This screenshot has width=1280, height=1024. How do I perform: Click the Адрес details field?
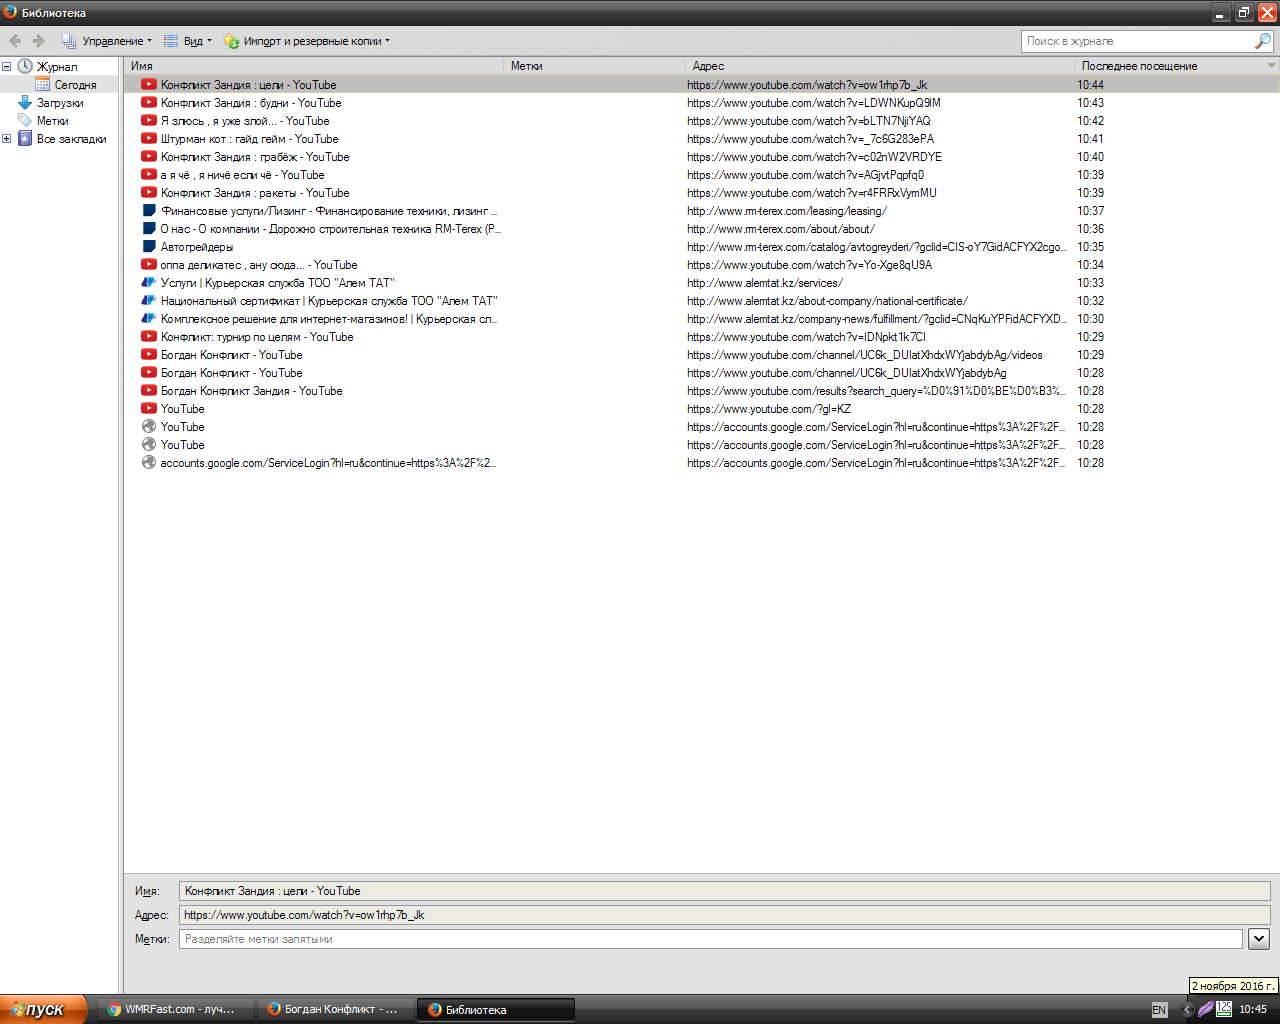coord(724,915)
